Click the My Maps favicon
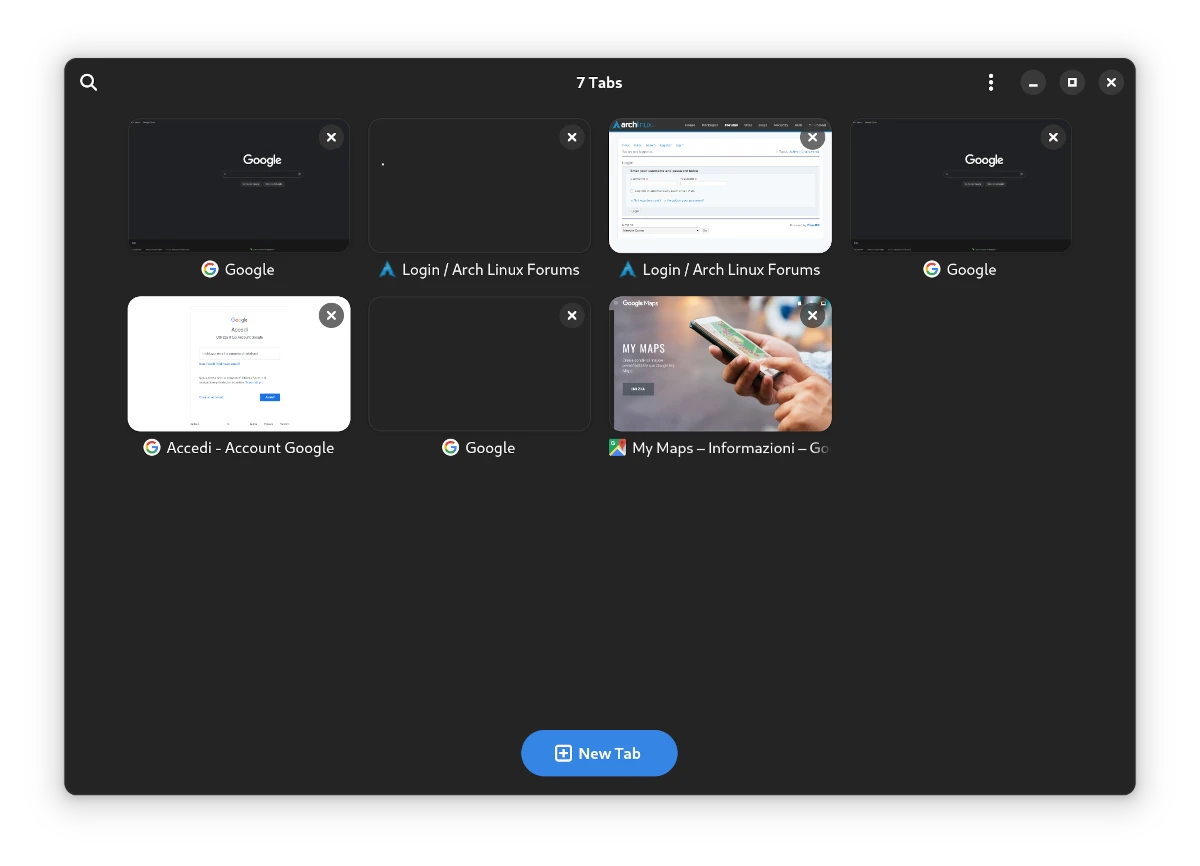This screenshot has width=1200, height=866. (616, 448)
